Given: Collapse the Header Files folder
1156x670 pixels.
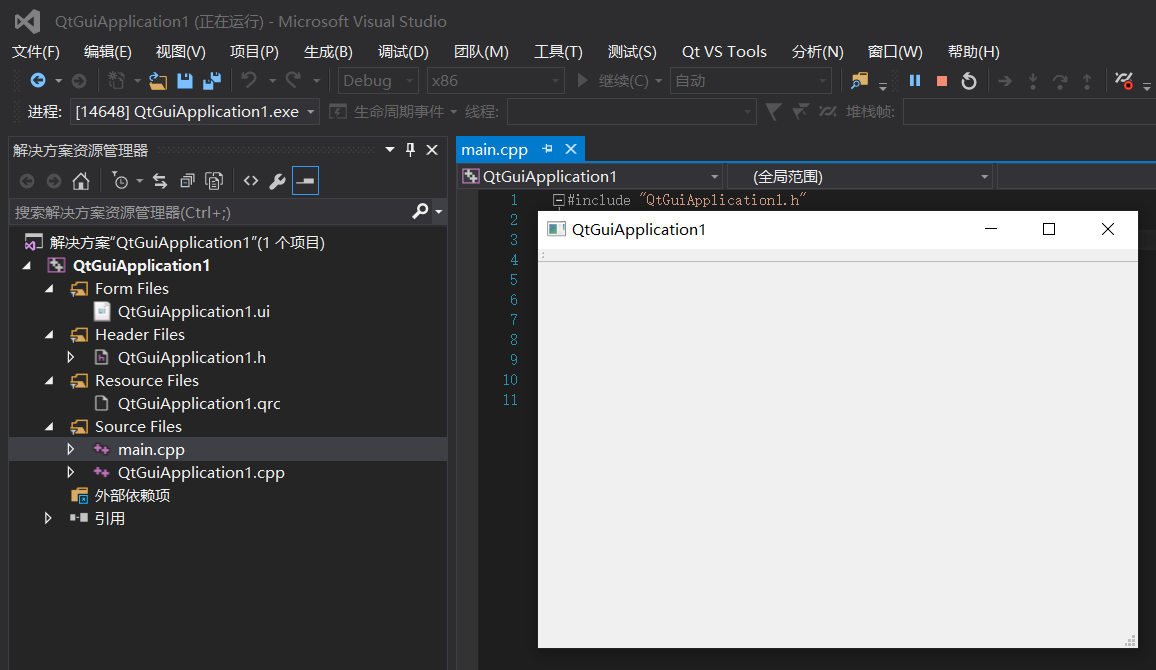Looking at the screenshot, I should click(x=49, y=334).
